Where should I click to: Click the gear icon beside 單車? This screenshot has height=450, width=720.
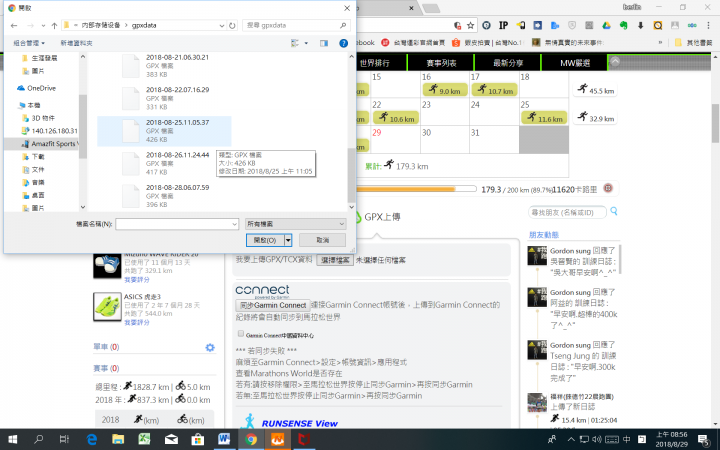click(x=210, y=348)
